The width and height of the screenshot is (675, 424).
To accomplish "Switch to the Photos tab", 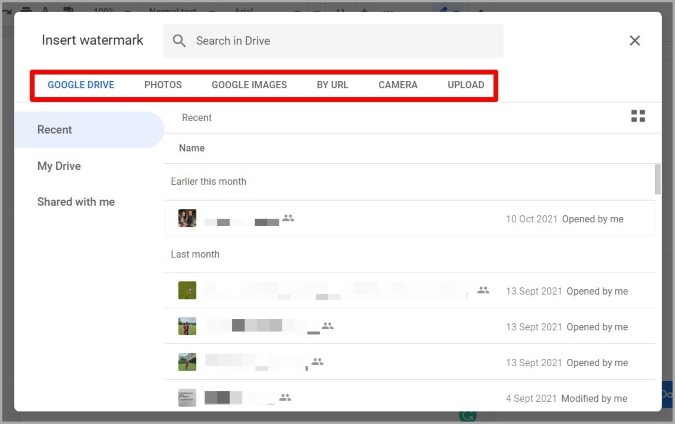I will pos(163,85).
